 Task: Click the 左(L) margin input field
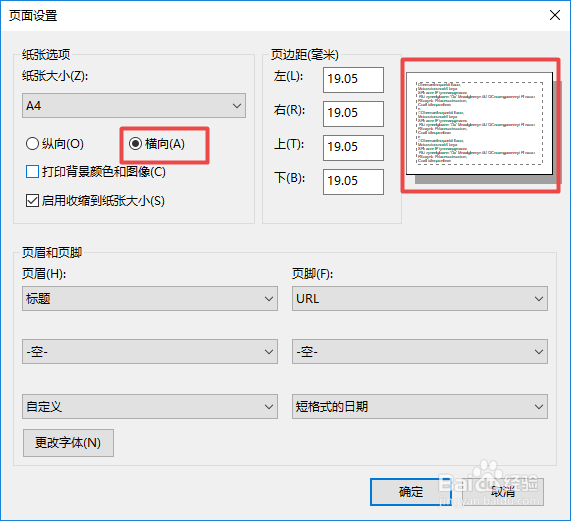[353, 79]
